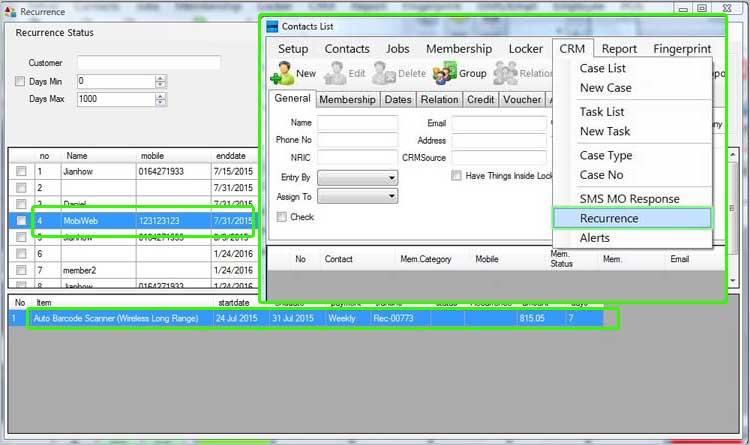Switch to the General tab

coord(292,99)
